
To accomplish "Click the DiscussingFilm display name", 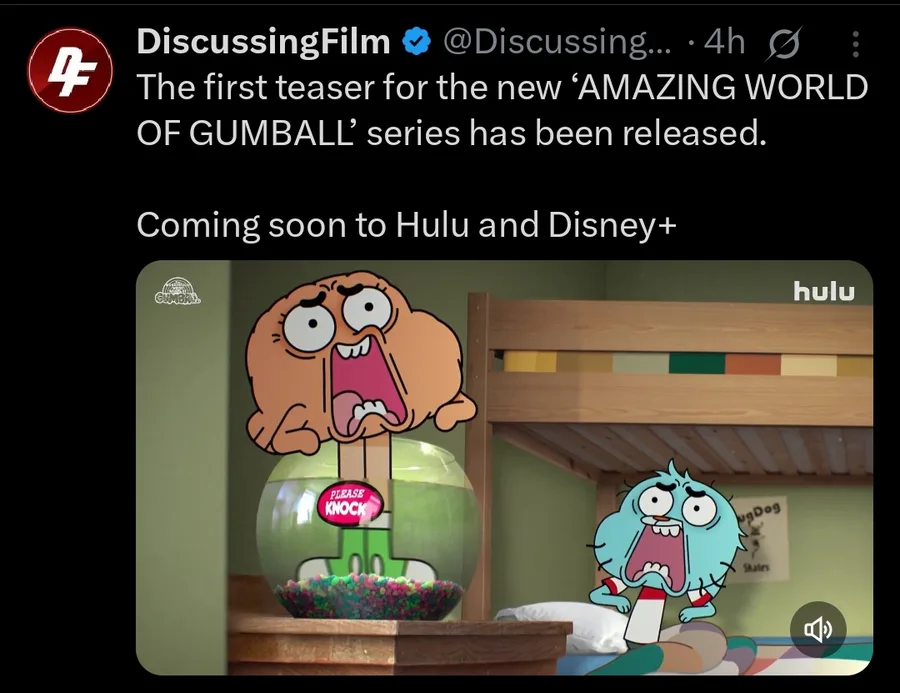I will pyautogui.click(x=263, y=41).
